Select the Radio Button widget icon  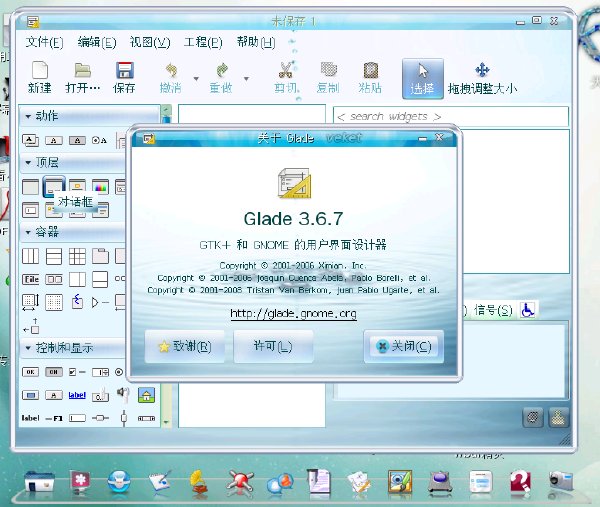click(x=119, y=372)
